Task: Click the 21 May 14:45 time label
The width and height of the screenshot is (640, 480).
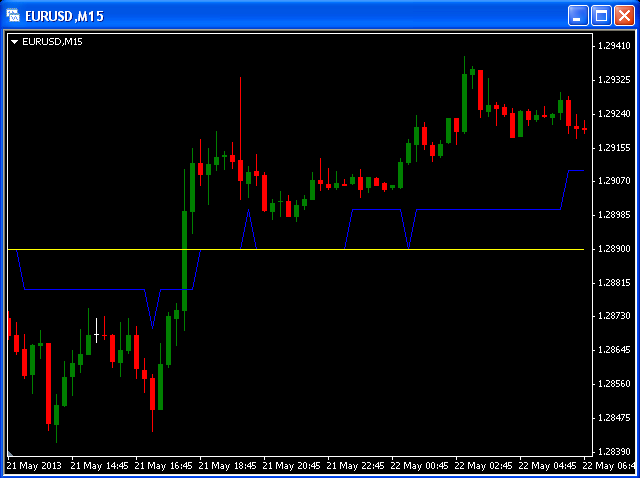Action: pyautogui.click(x=100, y=466)
